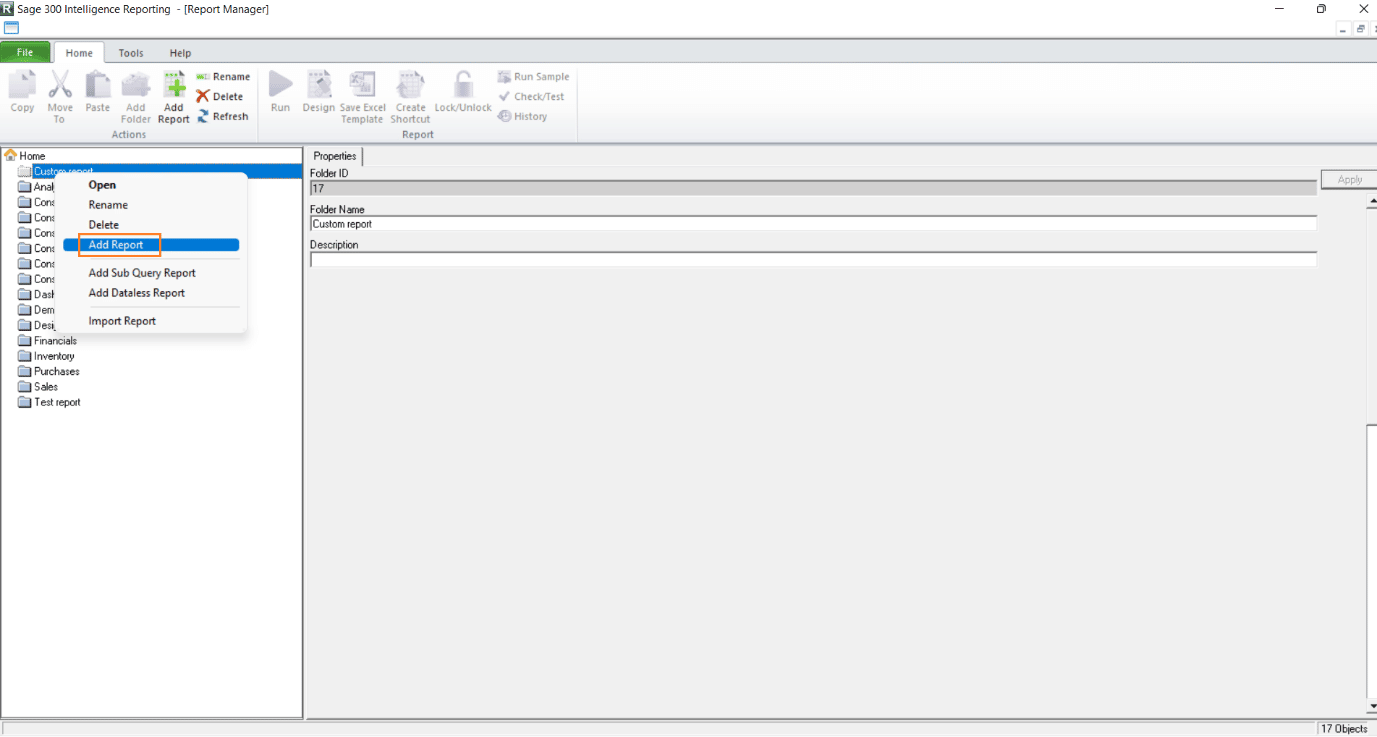Click inside the Description field
Image resolution: width=1377 pixels, height=737 pixels.
tap(700, 261)
